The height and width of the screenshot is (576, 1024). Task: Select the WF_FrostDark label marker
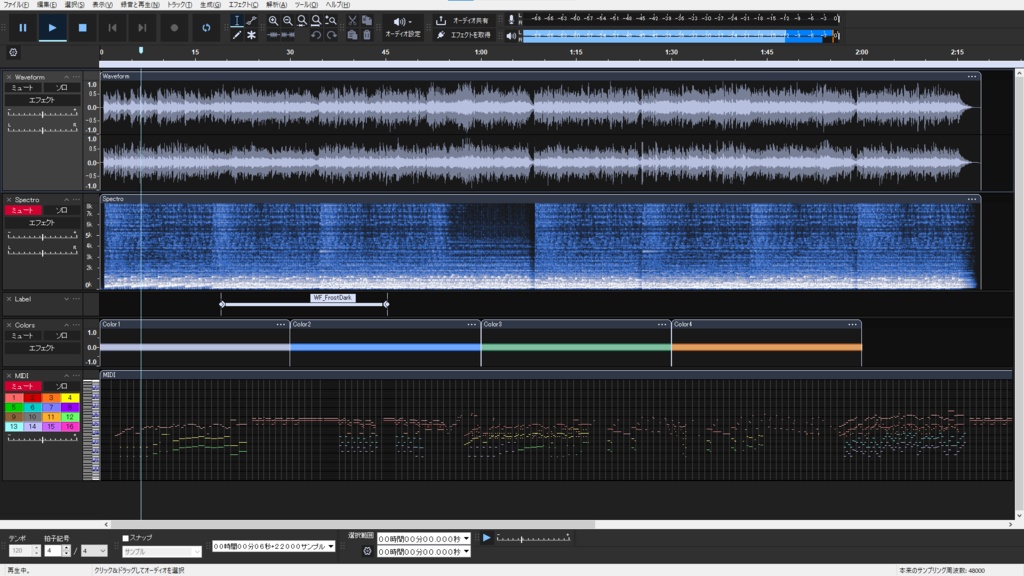(331, 297)
